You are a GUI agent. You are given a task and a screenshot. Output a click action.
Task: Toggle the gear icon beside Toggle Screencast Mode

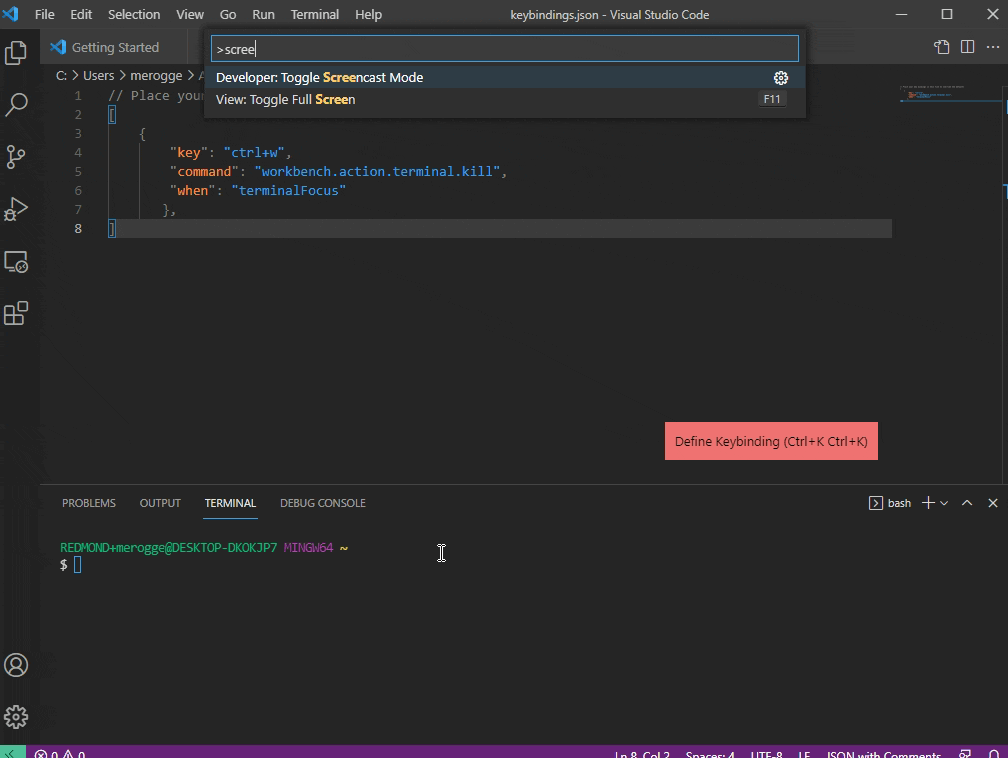point(781,77)
